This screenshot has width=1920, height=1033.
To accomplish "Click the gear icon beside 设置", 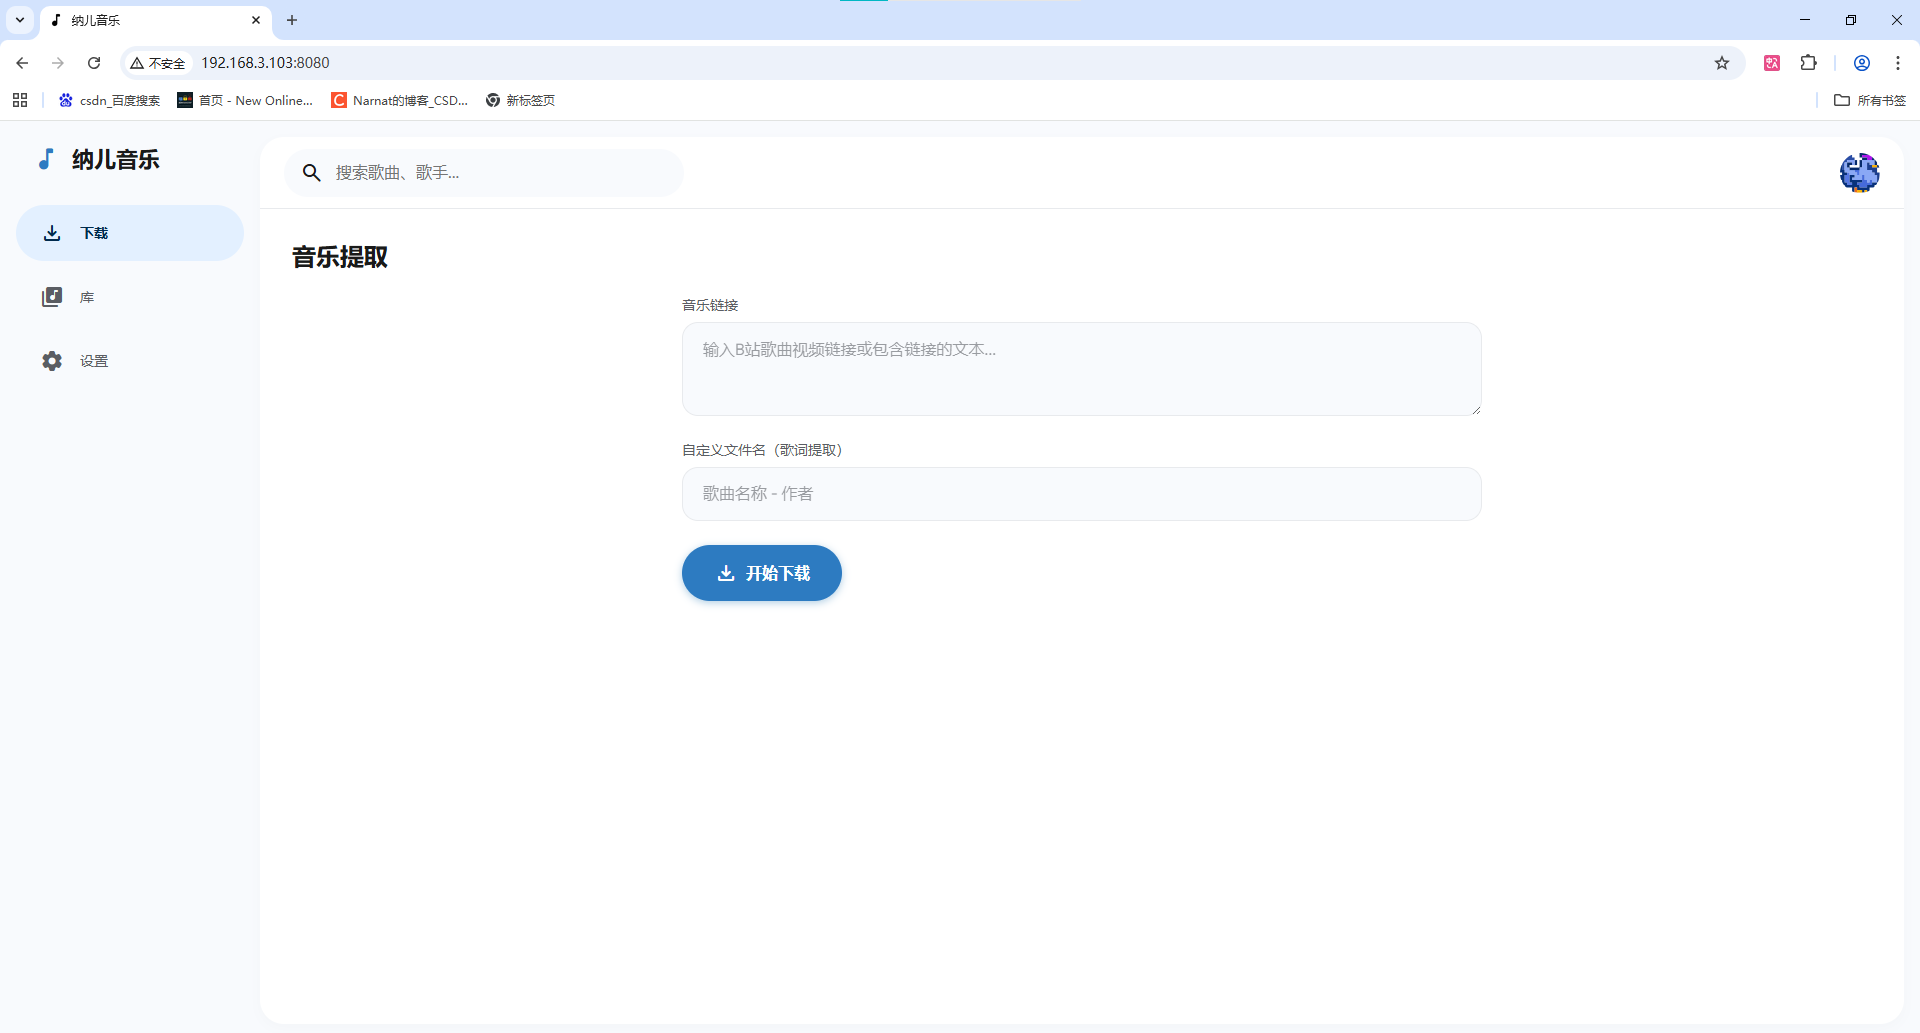I will (x=52, y=361).
